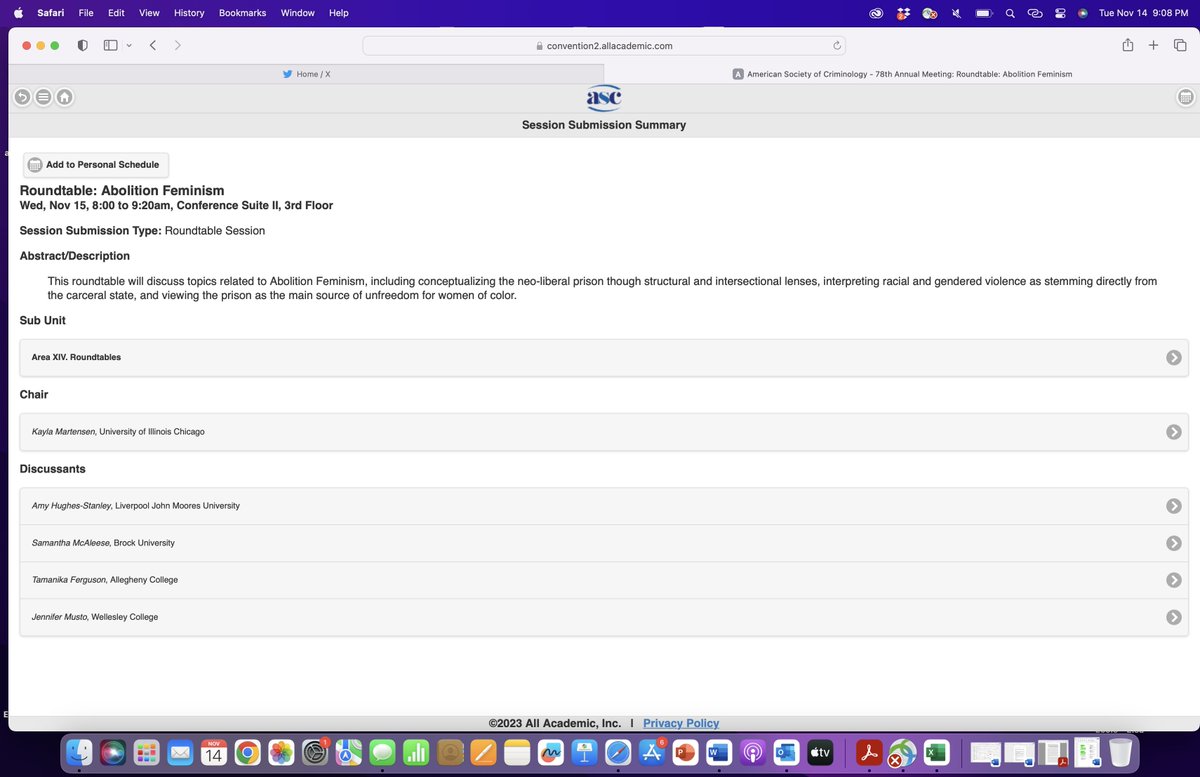Switch to the Home / X tab
This screenshot has height=777, width=1200.
point(306,73)
